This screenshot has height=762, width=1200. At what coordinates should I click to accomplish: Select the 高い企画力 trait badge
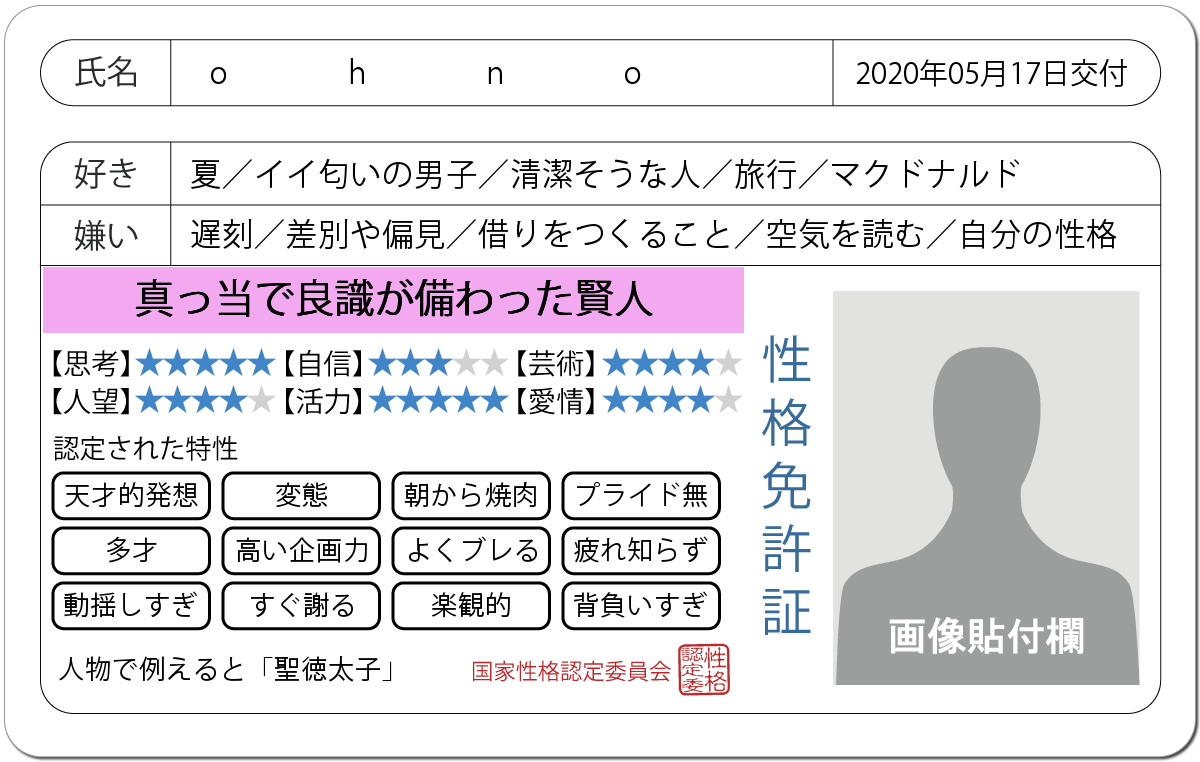click(x=301, y=551)
